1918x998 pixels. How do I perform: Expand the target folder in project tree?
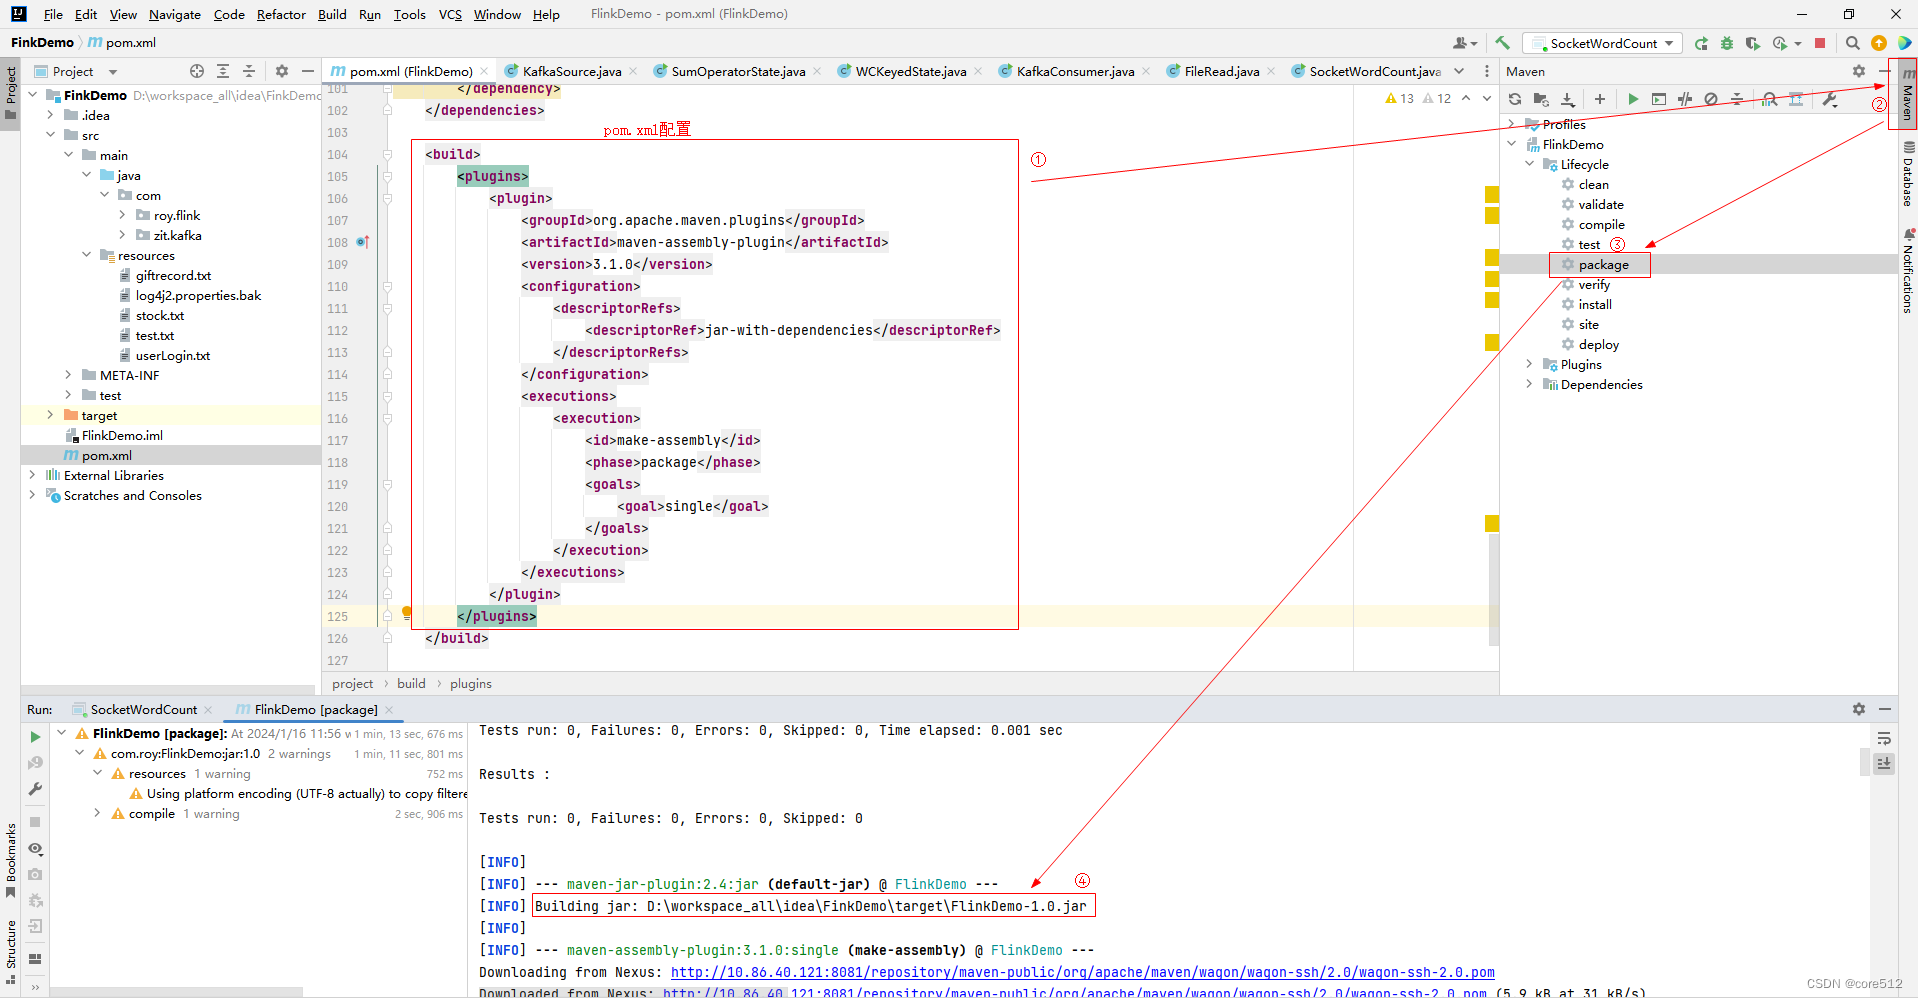[x=50, y=415]
